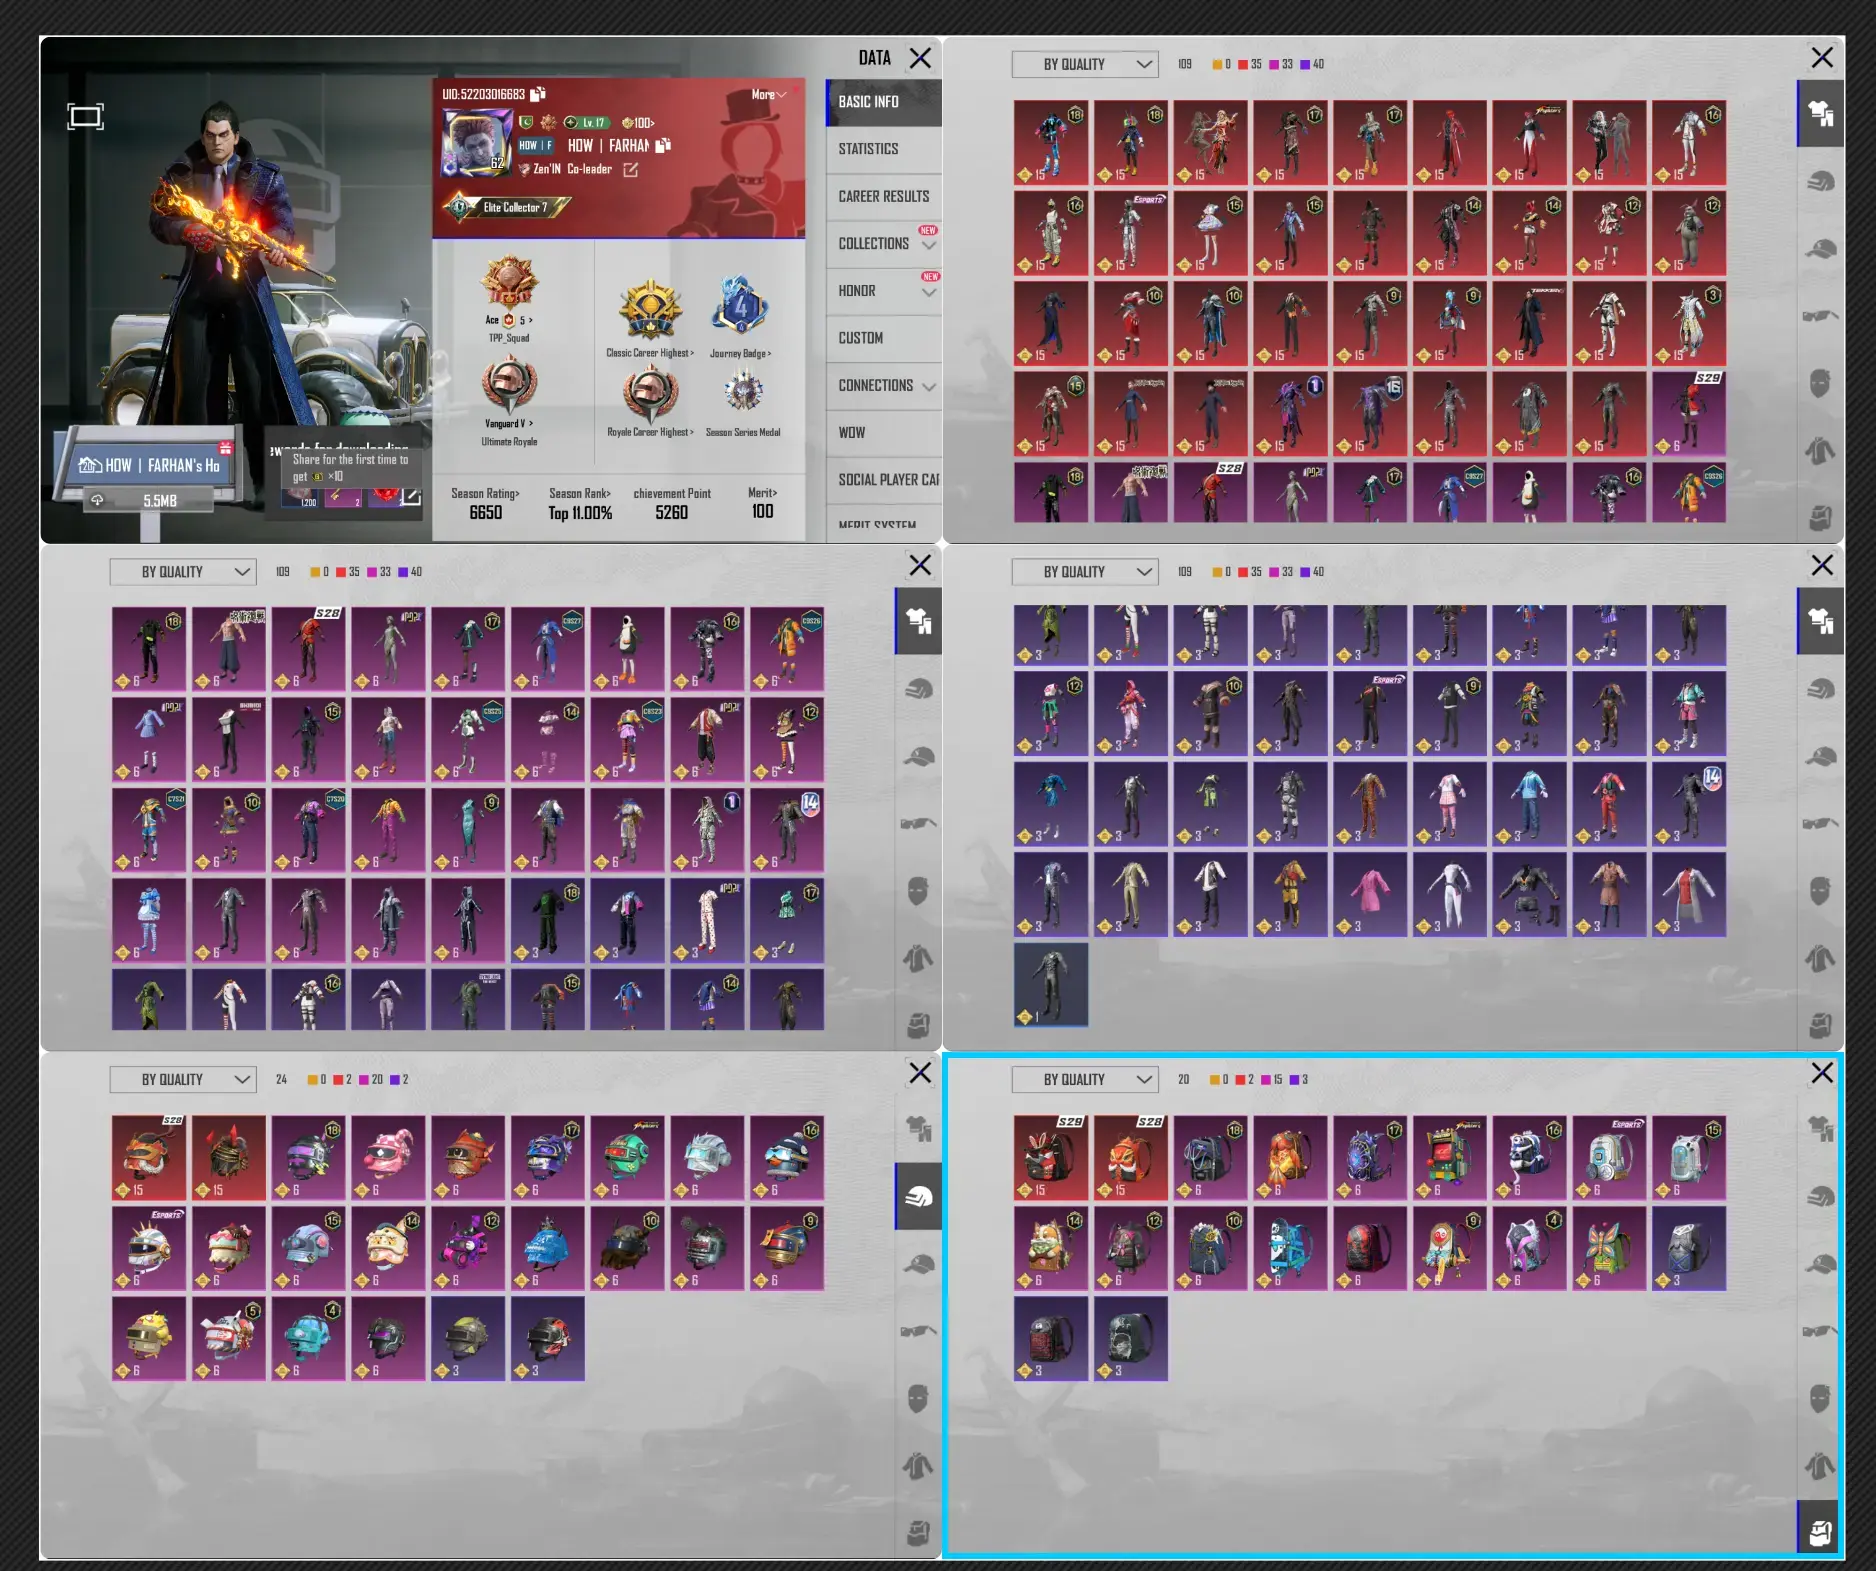Click red quality swatch in backpack panel
Image resolution: width=1876 pixels, height=1571 pixels.
[x=1240, y=1080]
